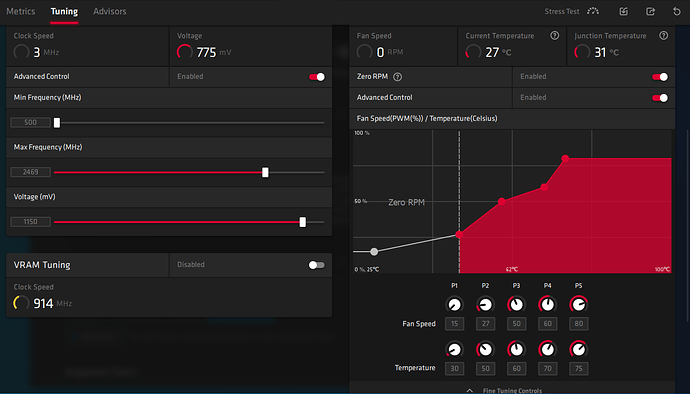Screen dimensions: 690x394
Task: Toggle the Zero RPM switch
Action: (x=660, y=77)
